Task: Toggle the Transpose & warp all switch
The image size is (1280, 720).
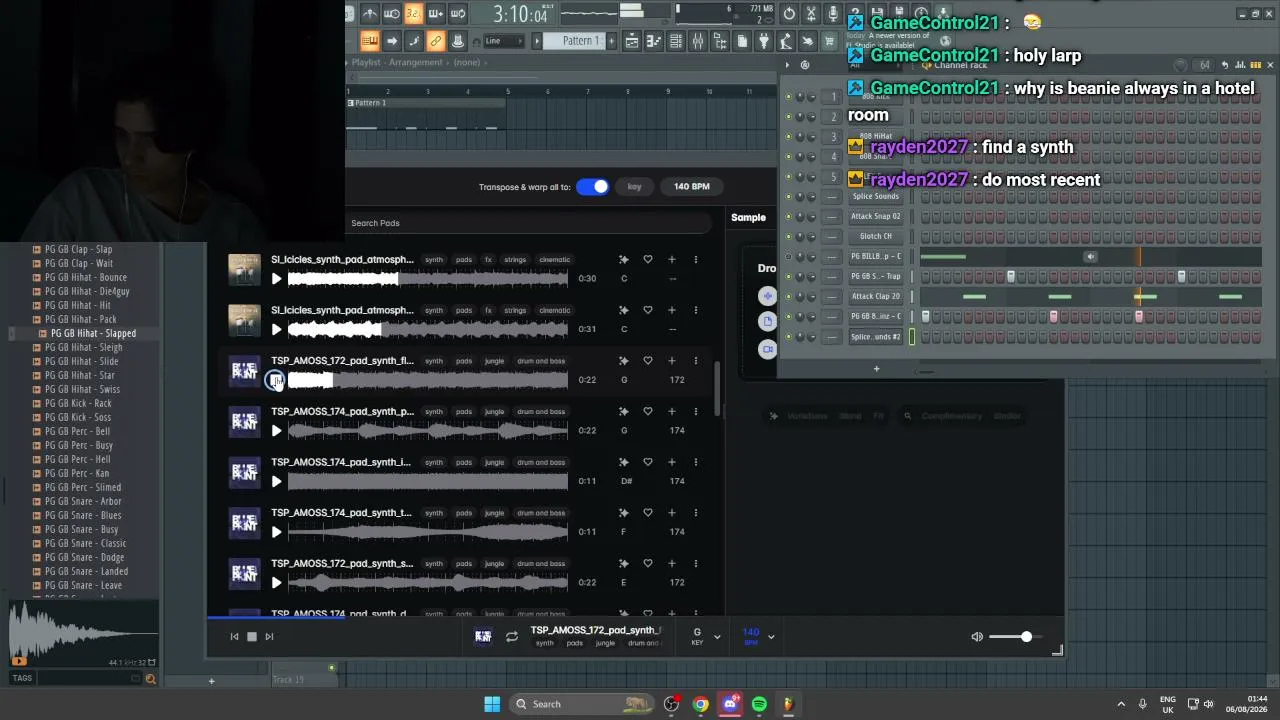Action: (x=592, y=187)
